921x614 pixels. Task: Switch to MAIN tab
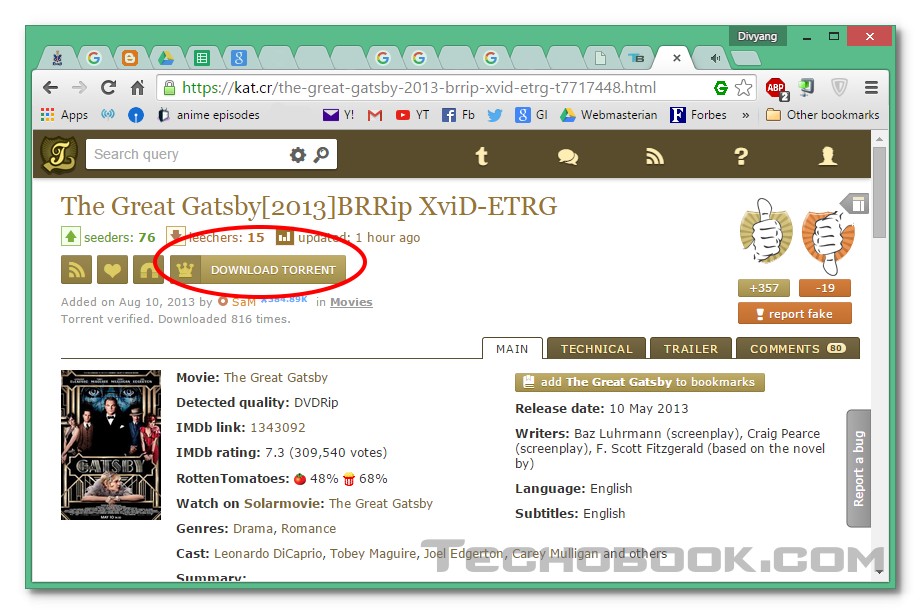(x=512, y=348)
